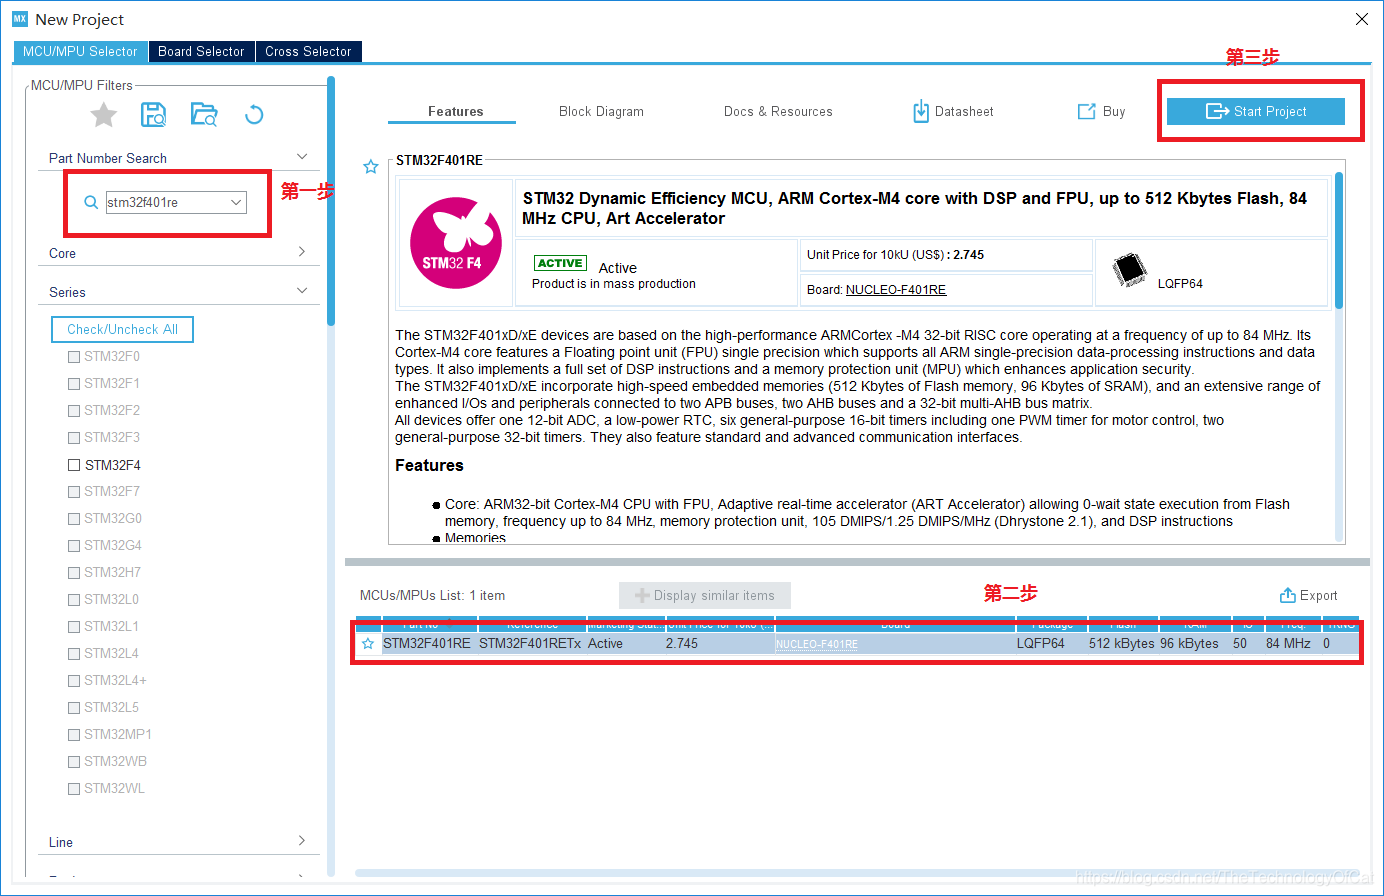Screen dimensions: 1384x896
Task: Tick the STM32F2 series checkbox
Action: click(x=74, y=410)
